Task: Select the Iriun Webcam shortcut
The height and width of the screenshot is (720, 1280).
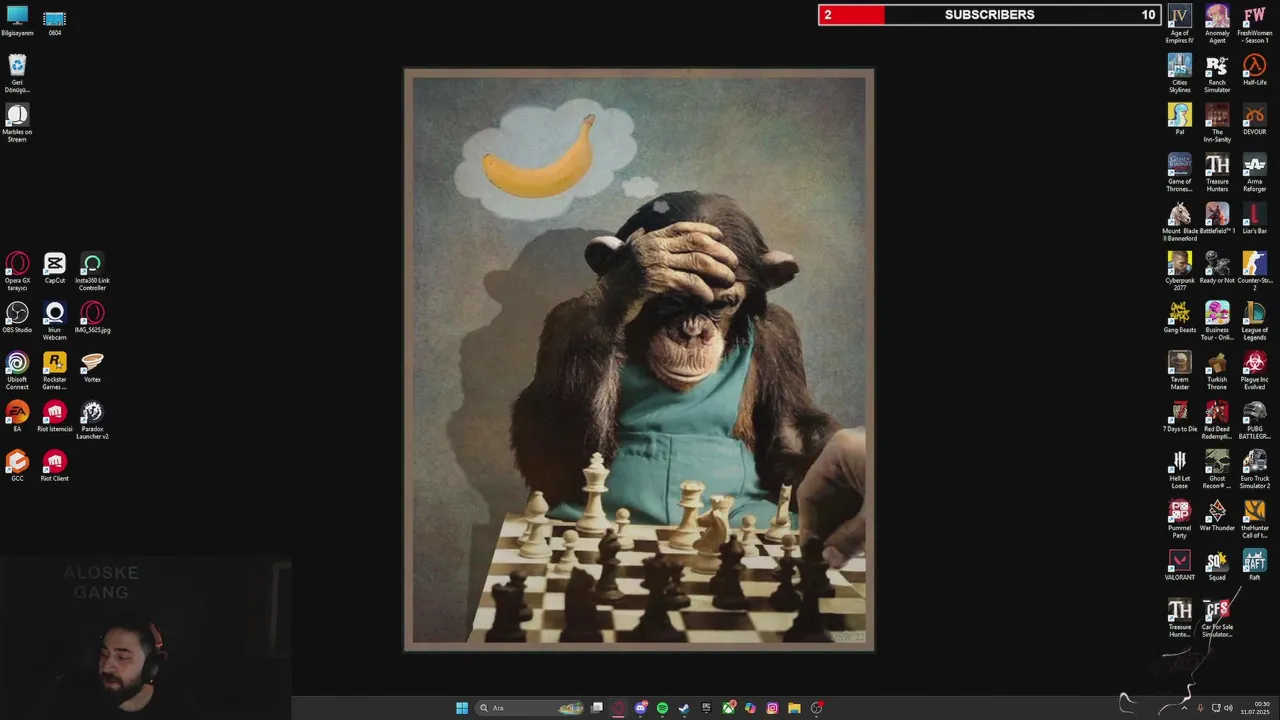Action: pyautogui.click(x=55, y=321)
